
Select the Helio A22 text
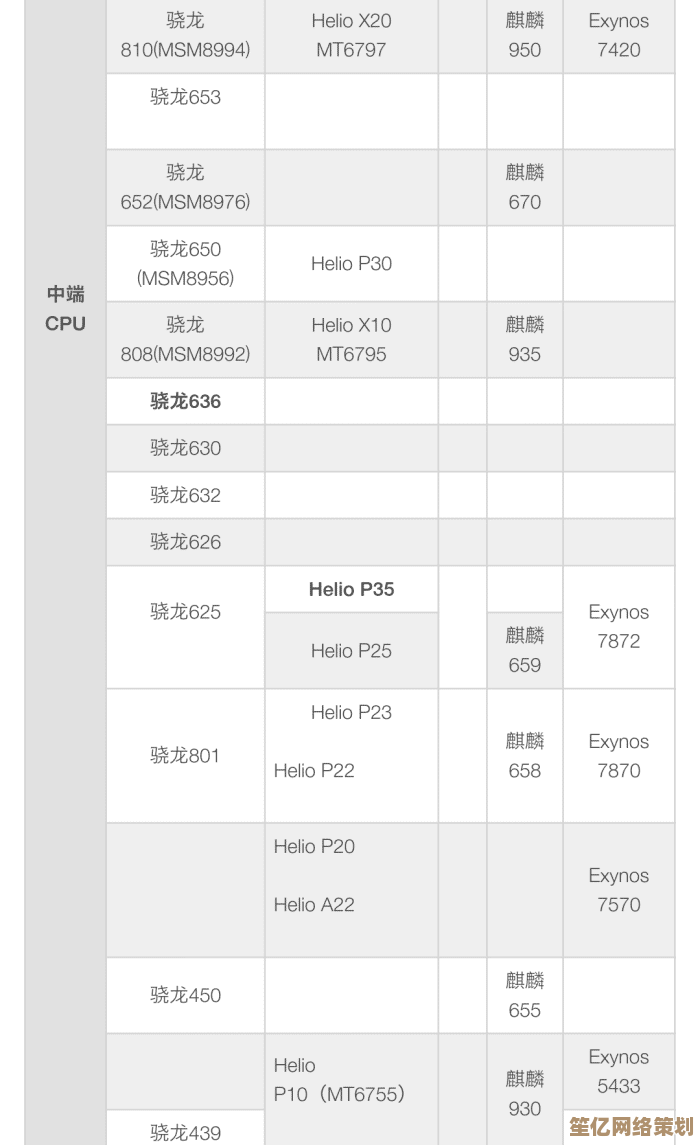pyautogui.click(x=314, y=905)
